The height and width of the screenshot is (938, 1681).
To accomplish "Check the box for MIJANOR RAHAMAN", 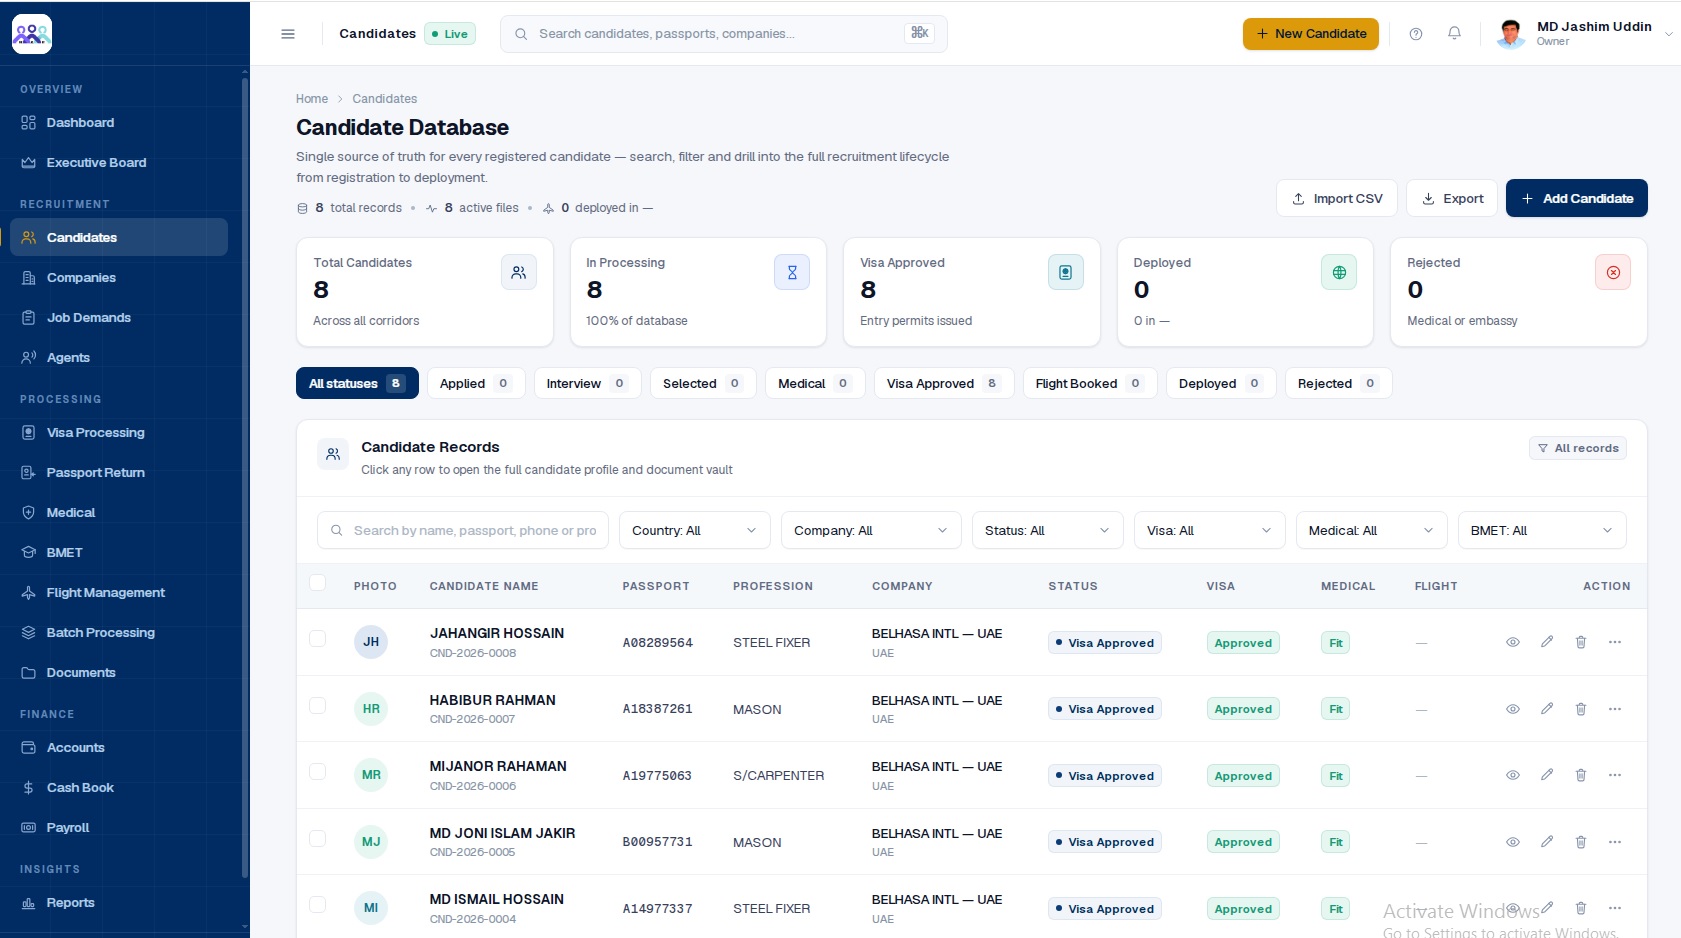I will [318, 772].
